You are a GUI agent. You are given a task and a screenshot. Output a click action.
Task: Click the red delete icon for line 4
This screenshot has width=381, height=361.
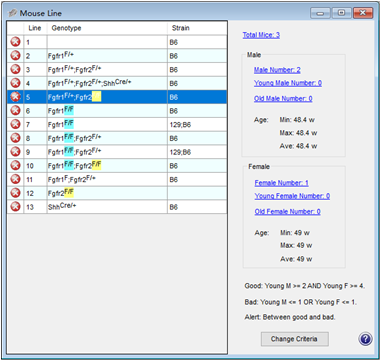(15, 83)
